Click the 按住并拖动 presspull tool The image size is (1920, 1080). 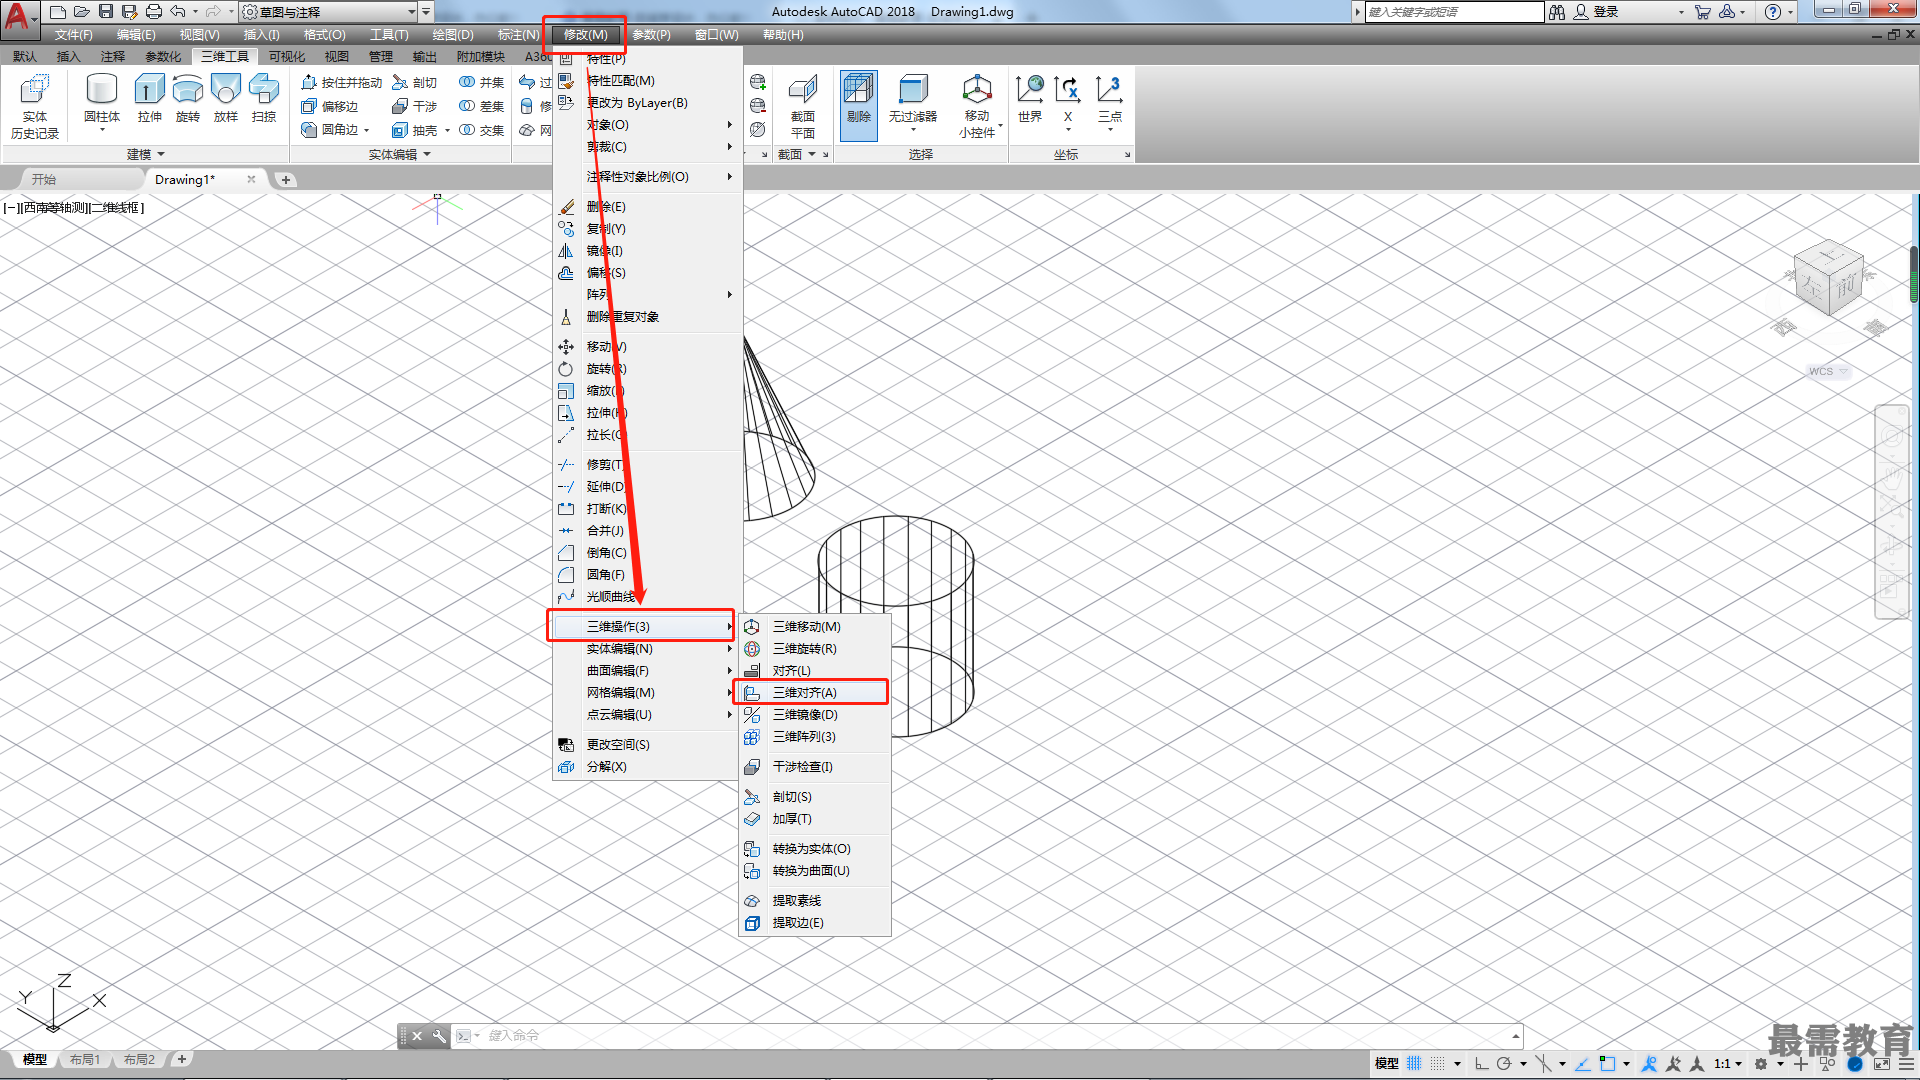pyautogui.click(x=342, y=82)
